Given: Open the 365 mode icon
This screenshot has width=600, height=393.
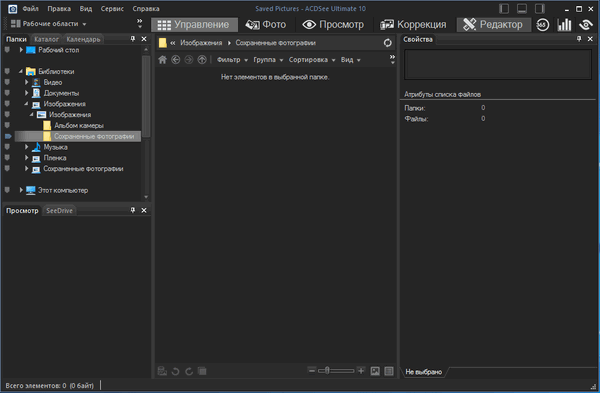Looking at the screenshot, I should (542, 25).
